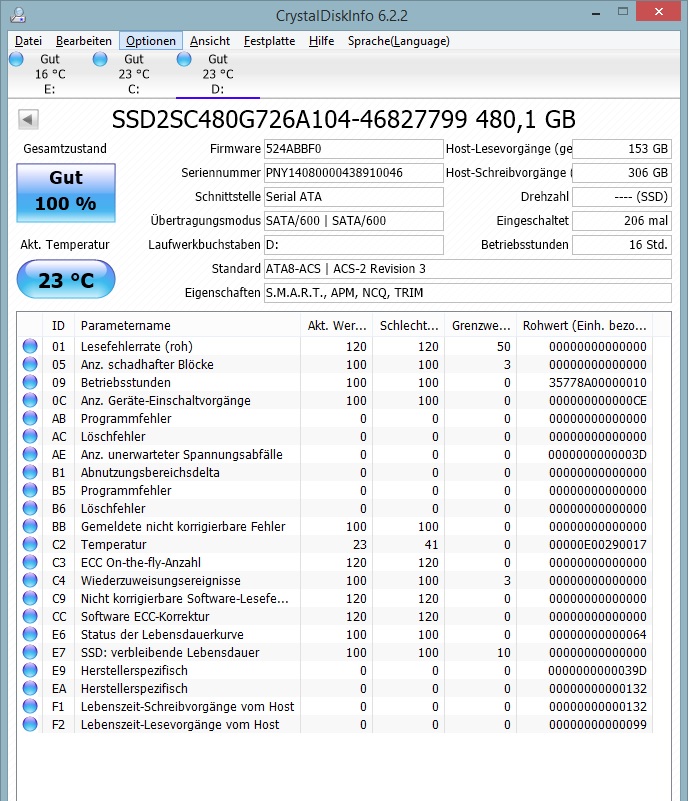Click the Übertragungsmodus SATA/600 field
The image size is (690, 801).
pos(353,221)
